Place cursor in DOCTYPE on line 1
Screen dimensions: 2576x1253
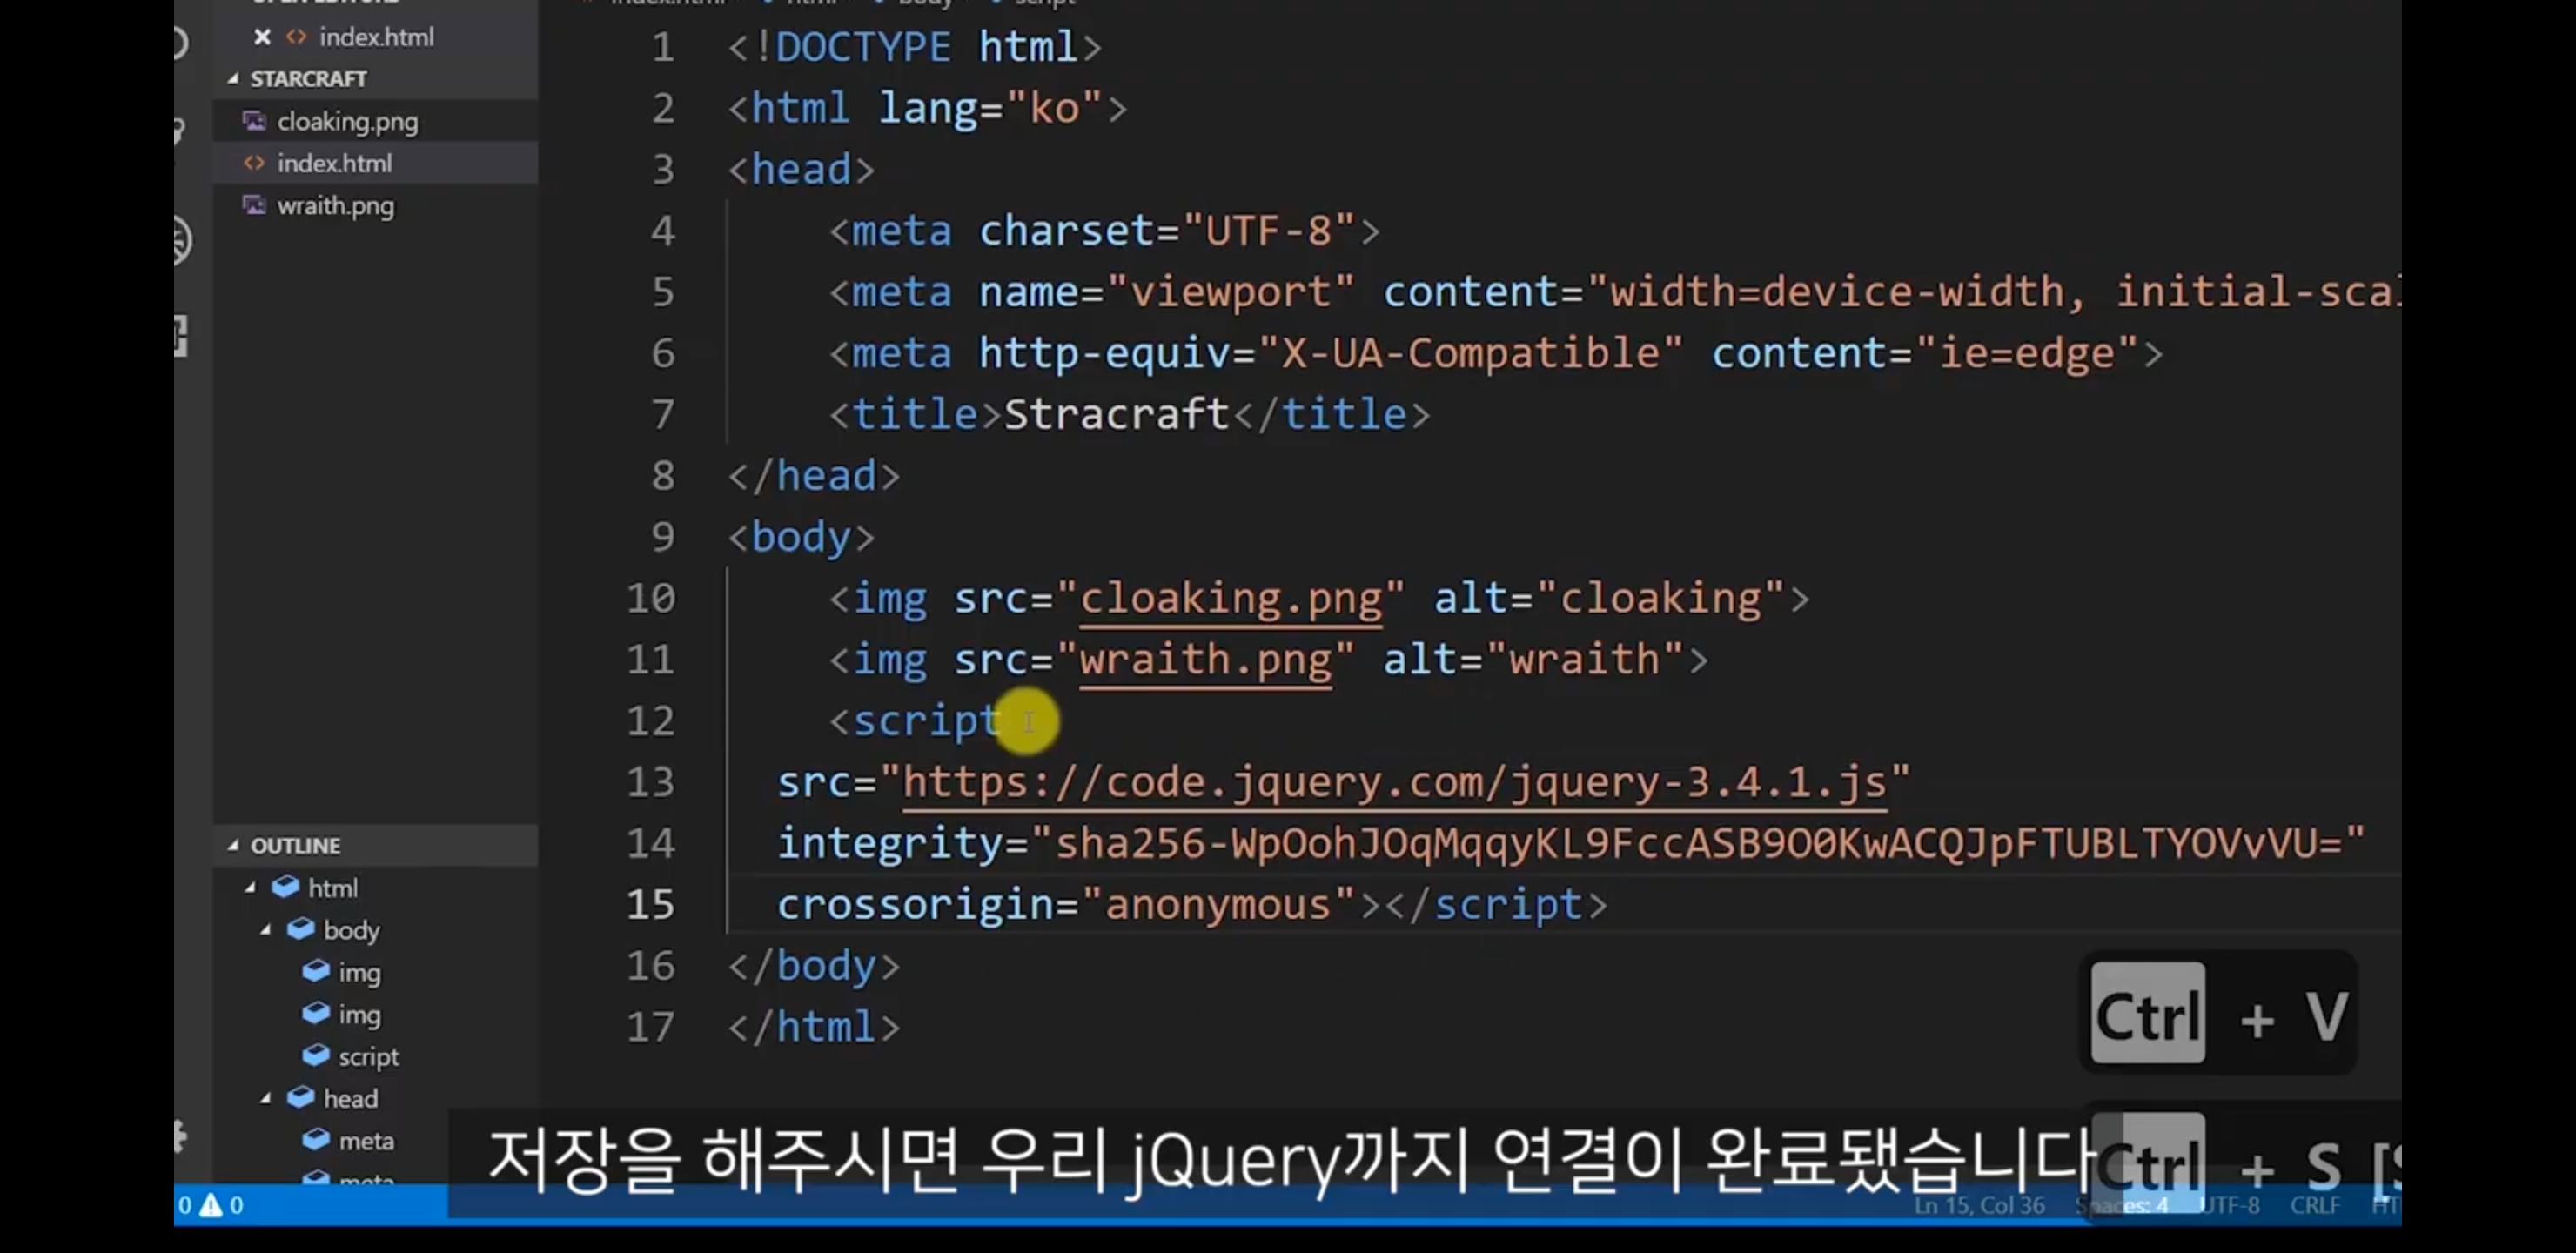(863, 47)
